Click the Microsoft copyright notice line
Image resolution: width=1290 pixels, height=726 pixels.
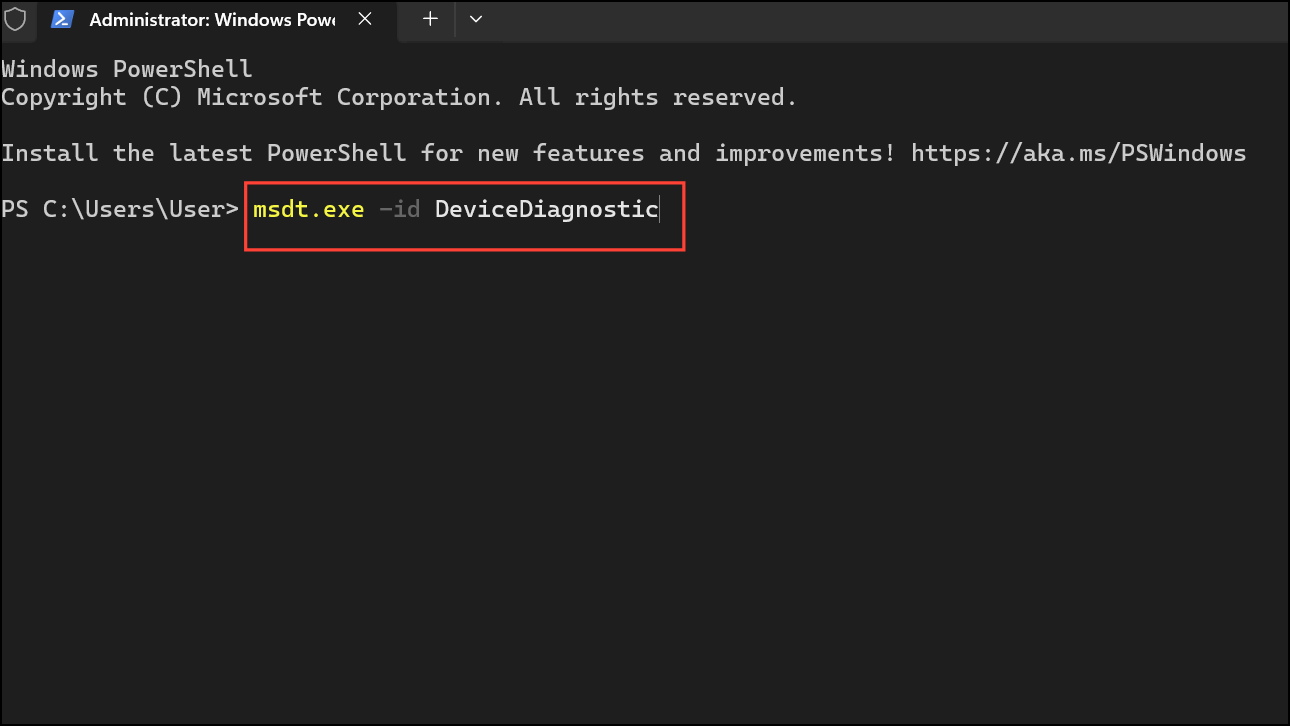tap(397, 96)
